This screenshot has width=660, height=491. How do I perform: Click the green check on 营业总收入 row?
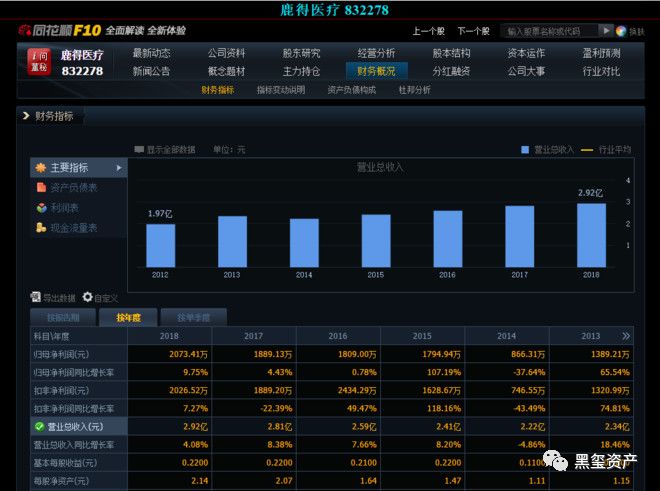[40, 427]
